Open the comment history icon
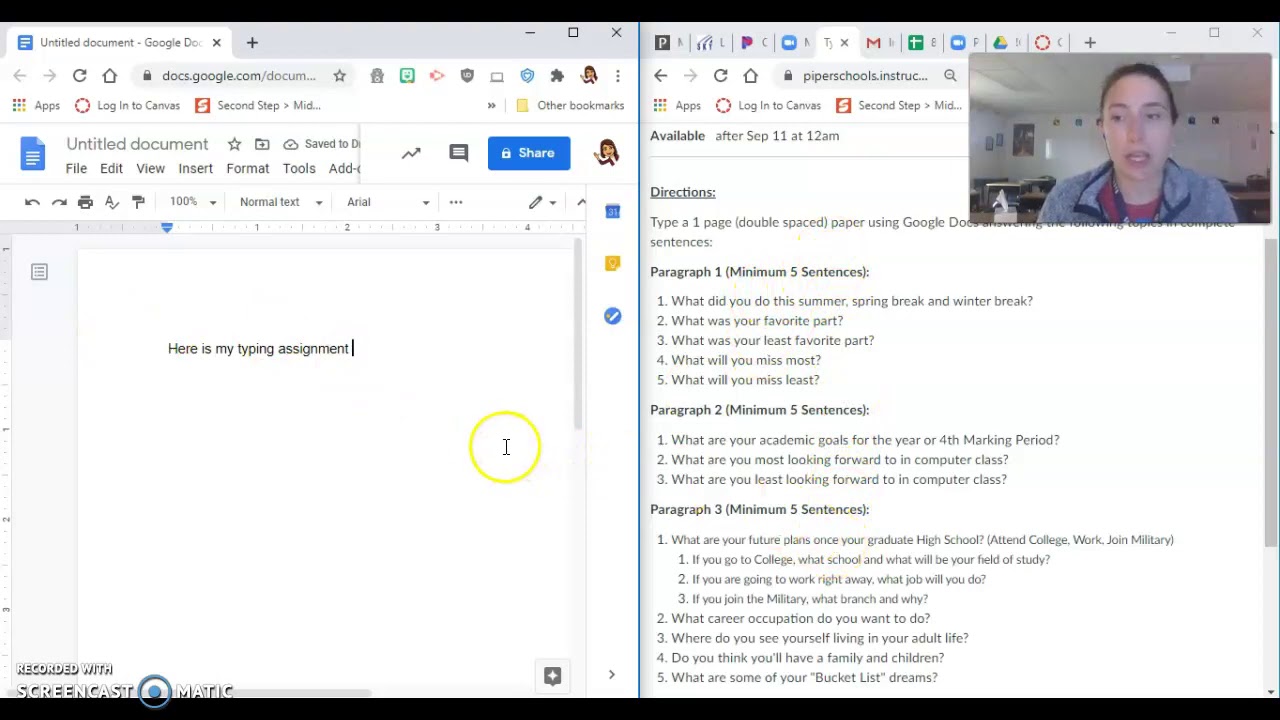 pyautogui.click(x=458, y=153)
